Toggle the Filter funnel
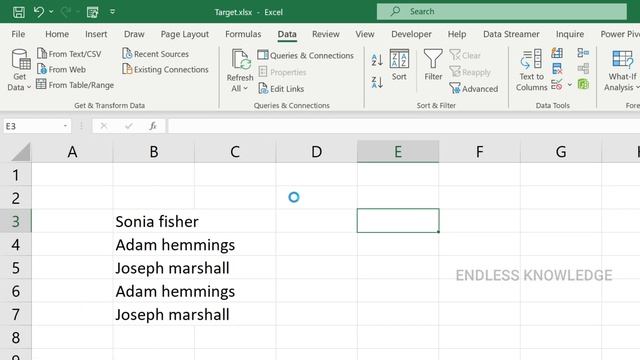 click(433, 65)
